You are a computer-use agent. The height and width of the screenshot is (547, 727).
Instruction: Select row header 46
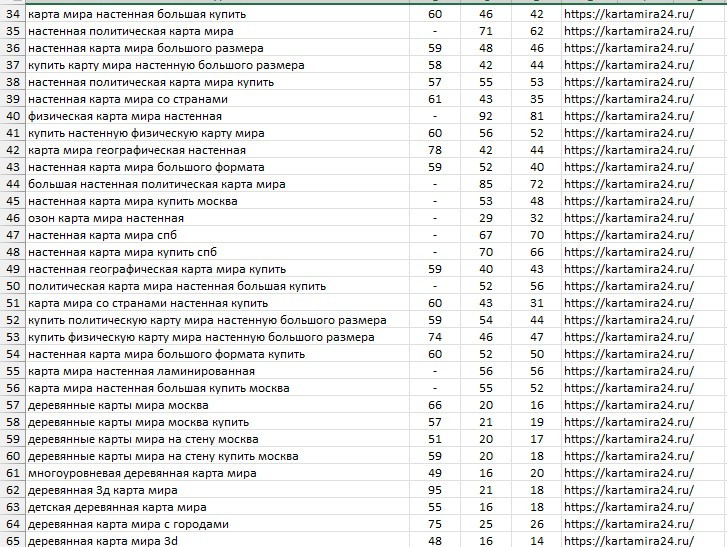point(13,218)
